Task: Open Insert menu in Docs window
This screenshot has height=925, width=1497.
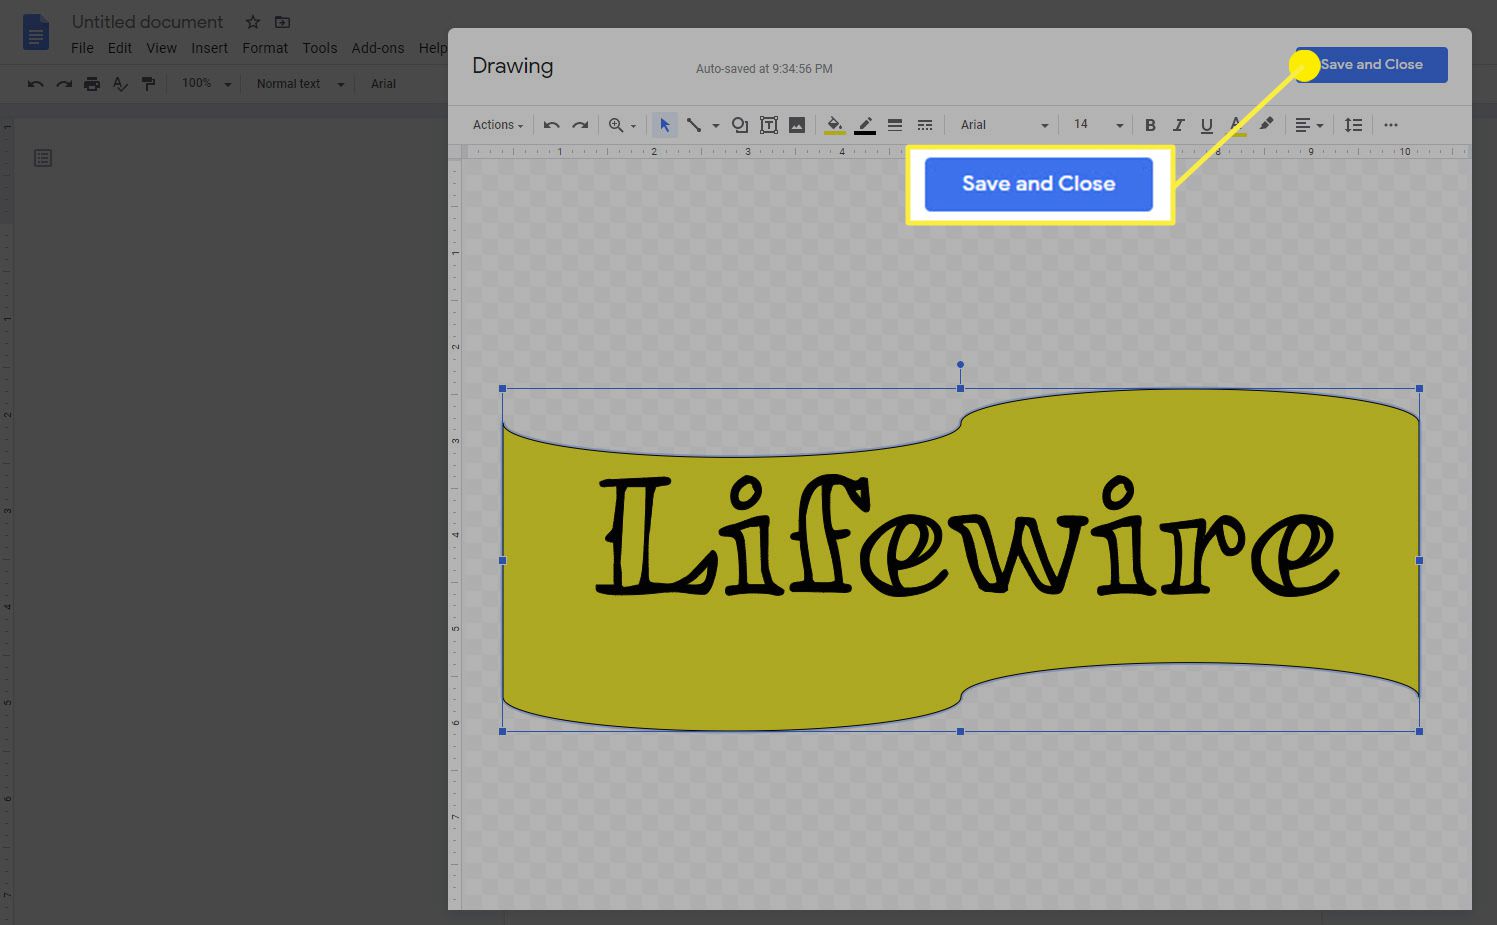Action: click(210, 48)
